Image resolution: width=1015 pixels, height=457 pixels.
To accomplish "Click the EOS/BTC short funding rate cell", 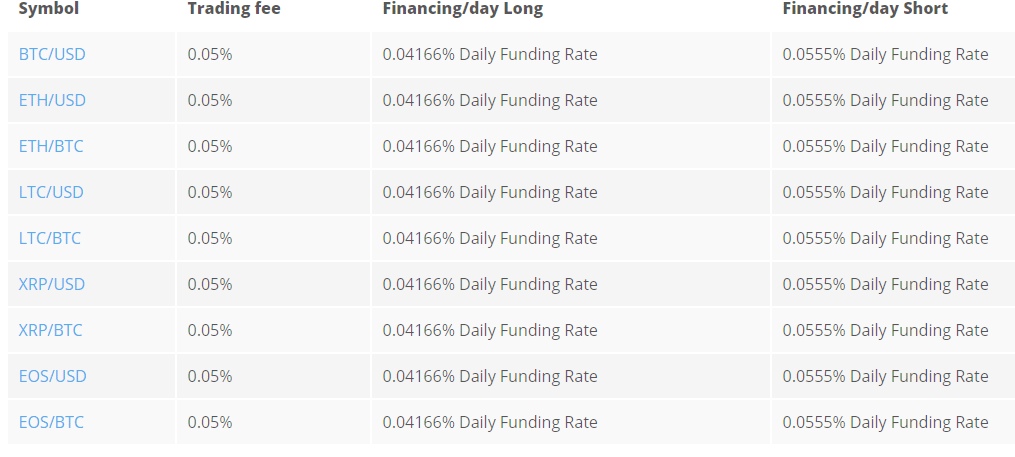I will click(x=885, y=422).
